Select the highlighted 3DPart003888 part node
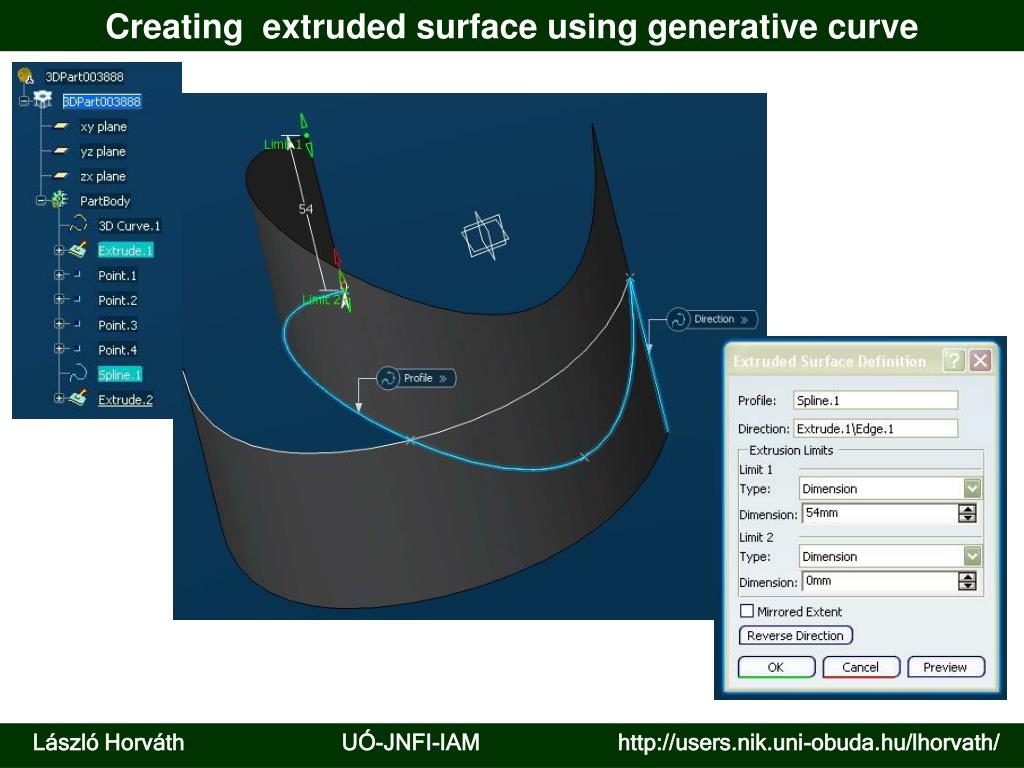 [101, 101]
